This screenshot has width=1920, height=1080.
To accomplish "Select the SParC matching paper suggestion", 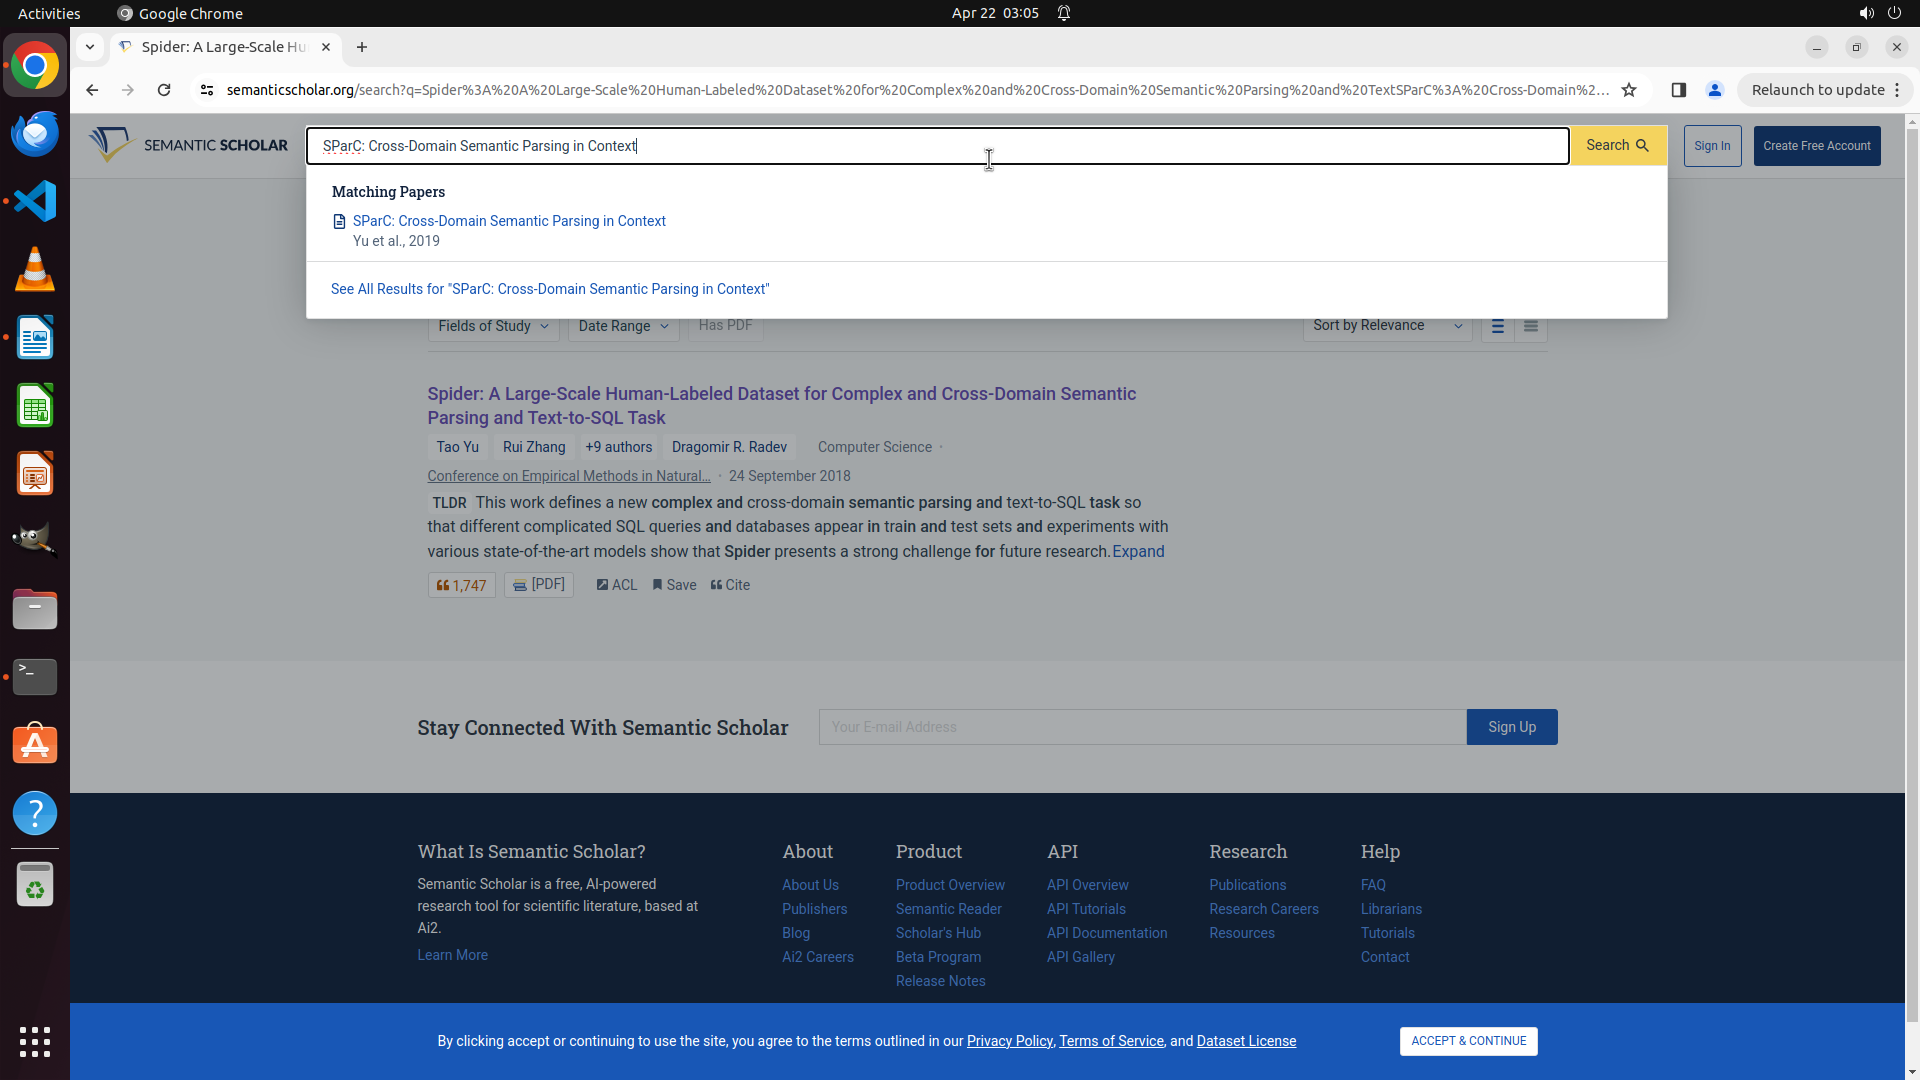I will 508,221.
